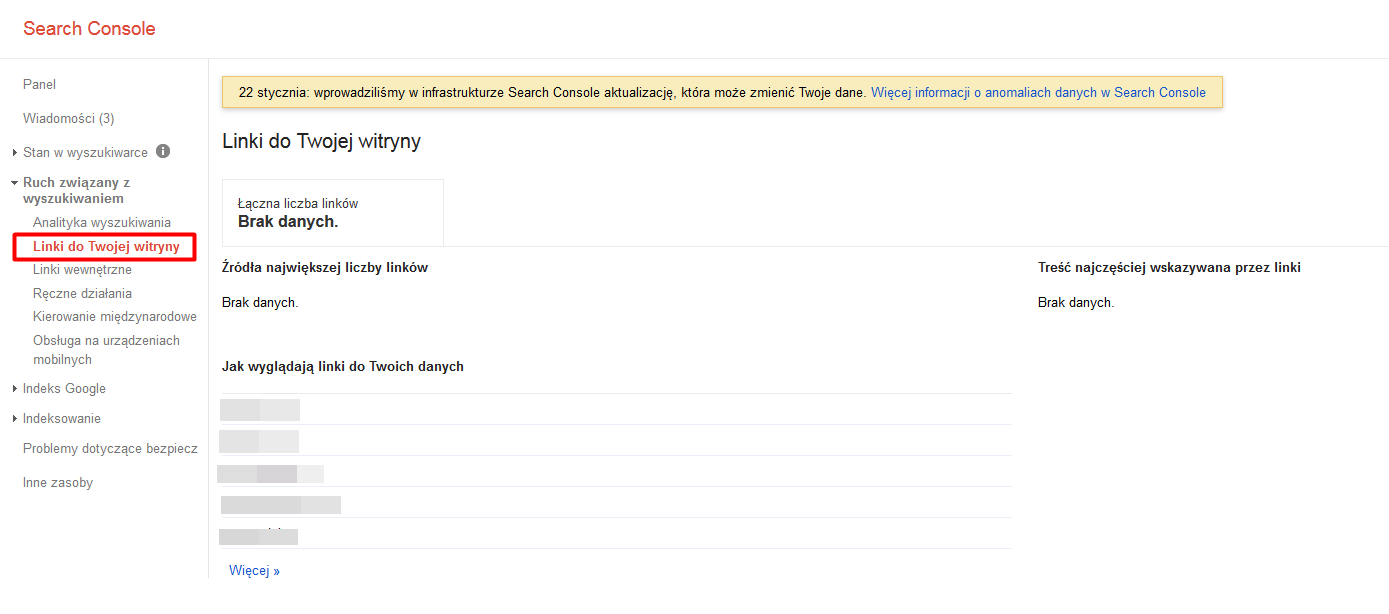Click the Więcej » link
The width and height of the screenshot is (1389, 614).
254,570
